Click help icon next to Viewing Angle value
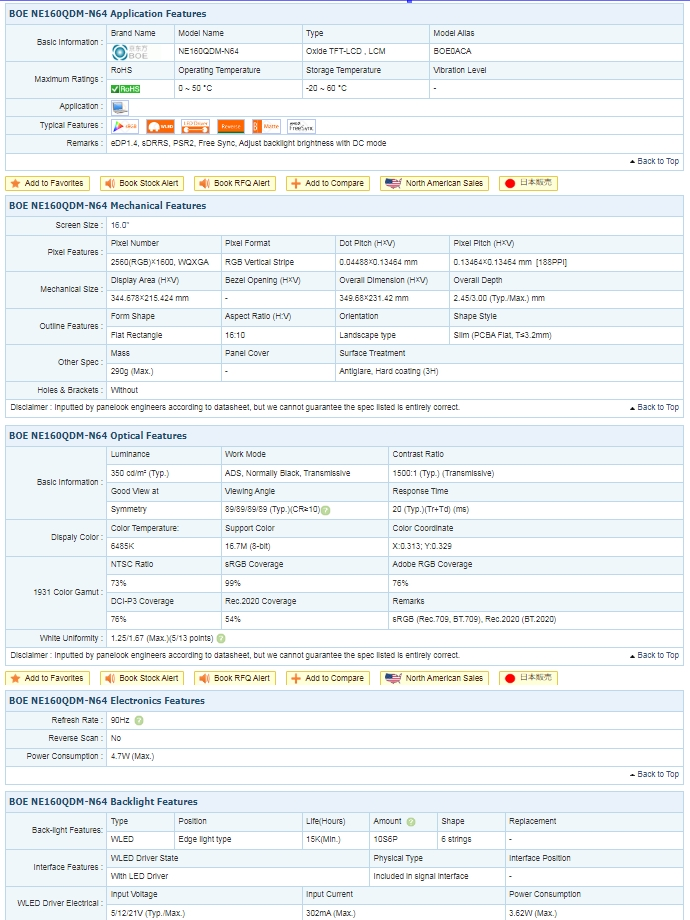 [326, 510]
